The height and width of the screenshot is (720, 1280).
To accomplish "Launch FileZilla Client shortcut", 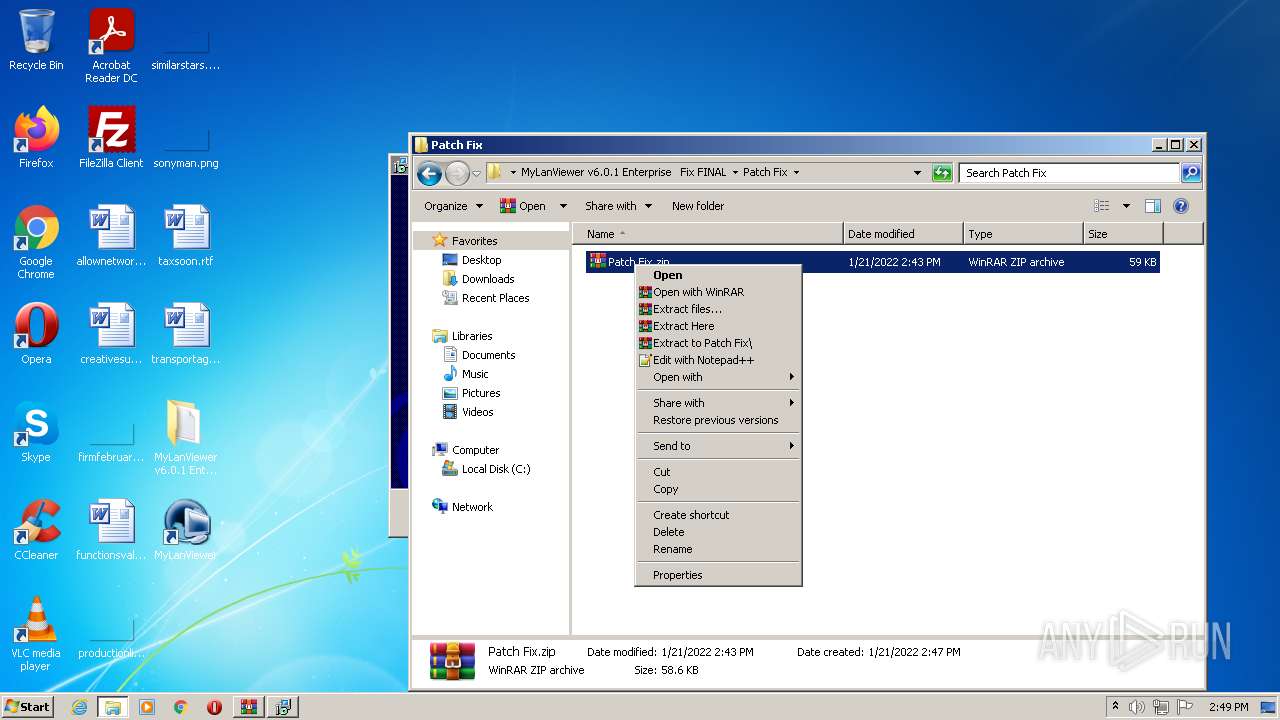I will (x=111, y=137).
